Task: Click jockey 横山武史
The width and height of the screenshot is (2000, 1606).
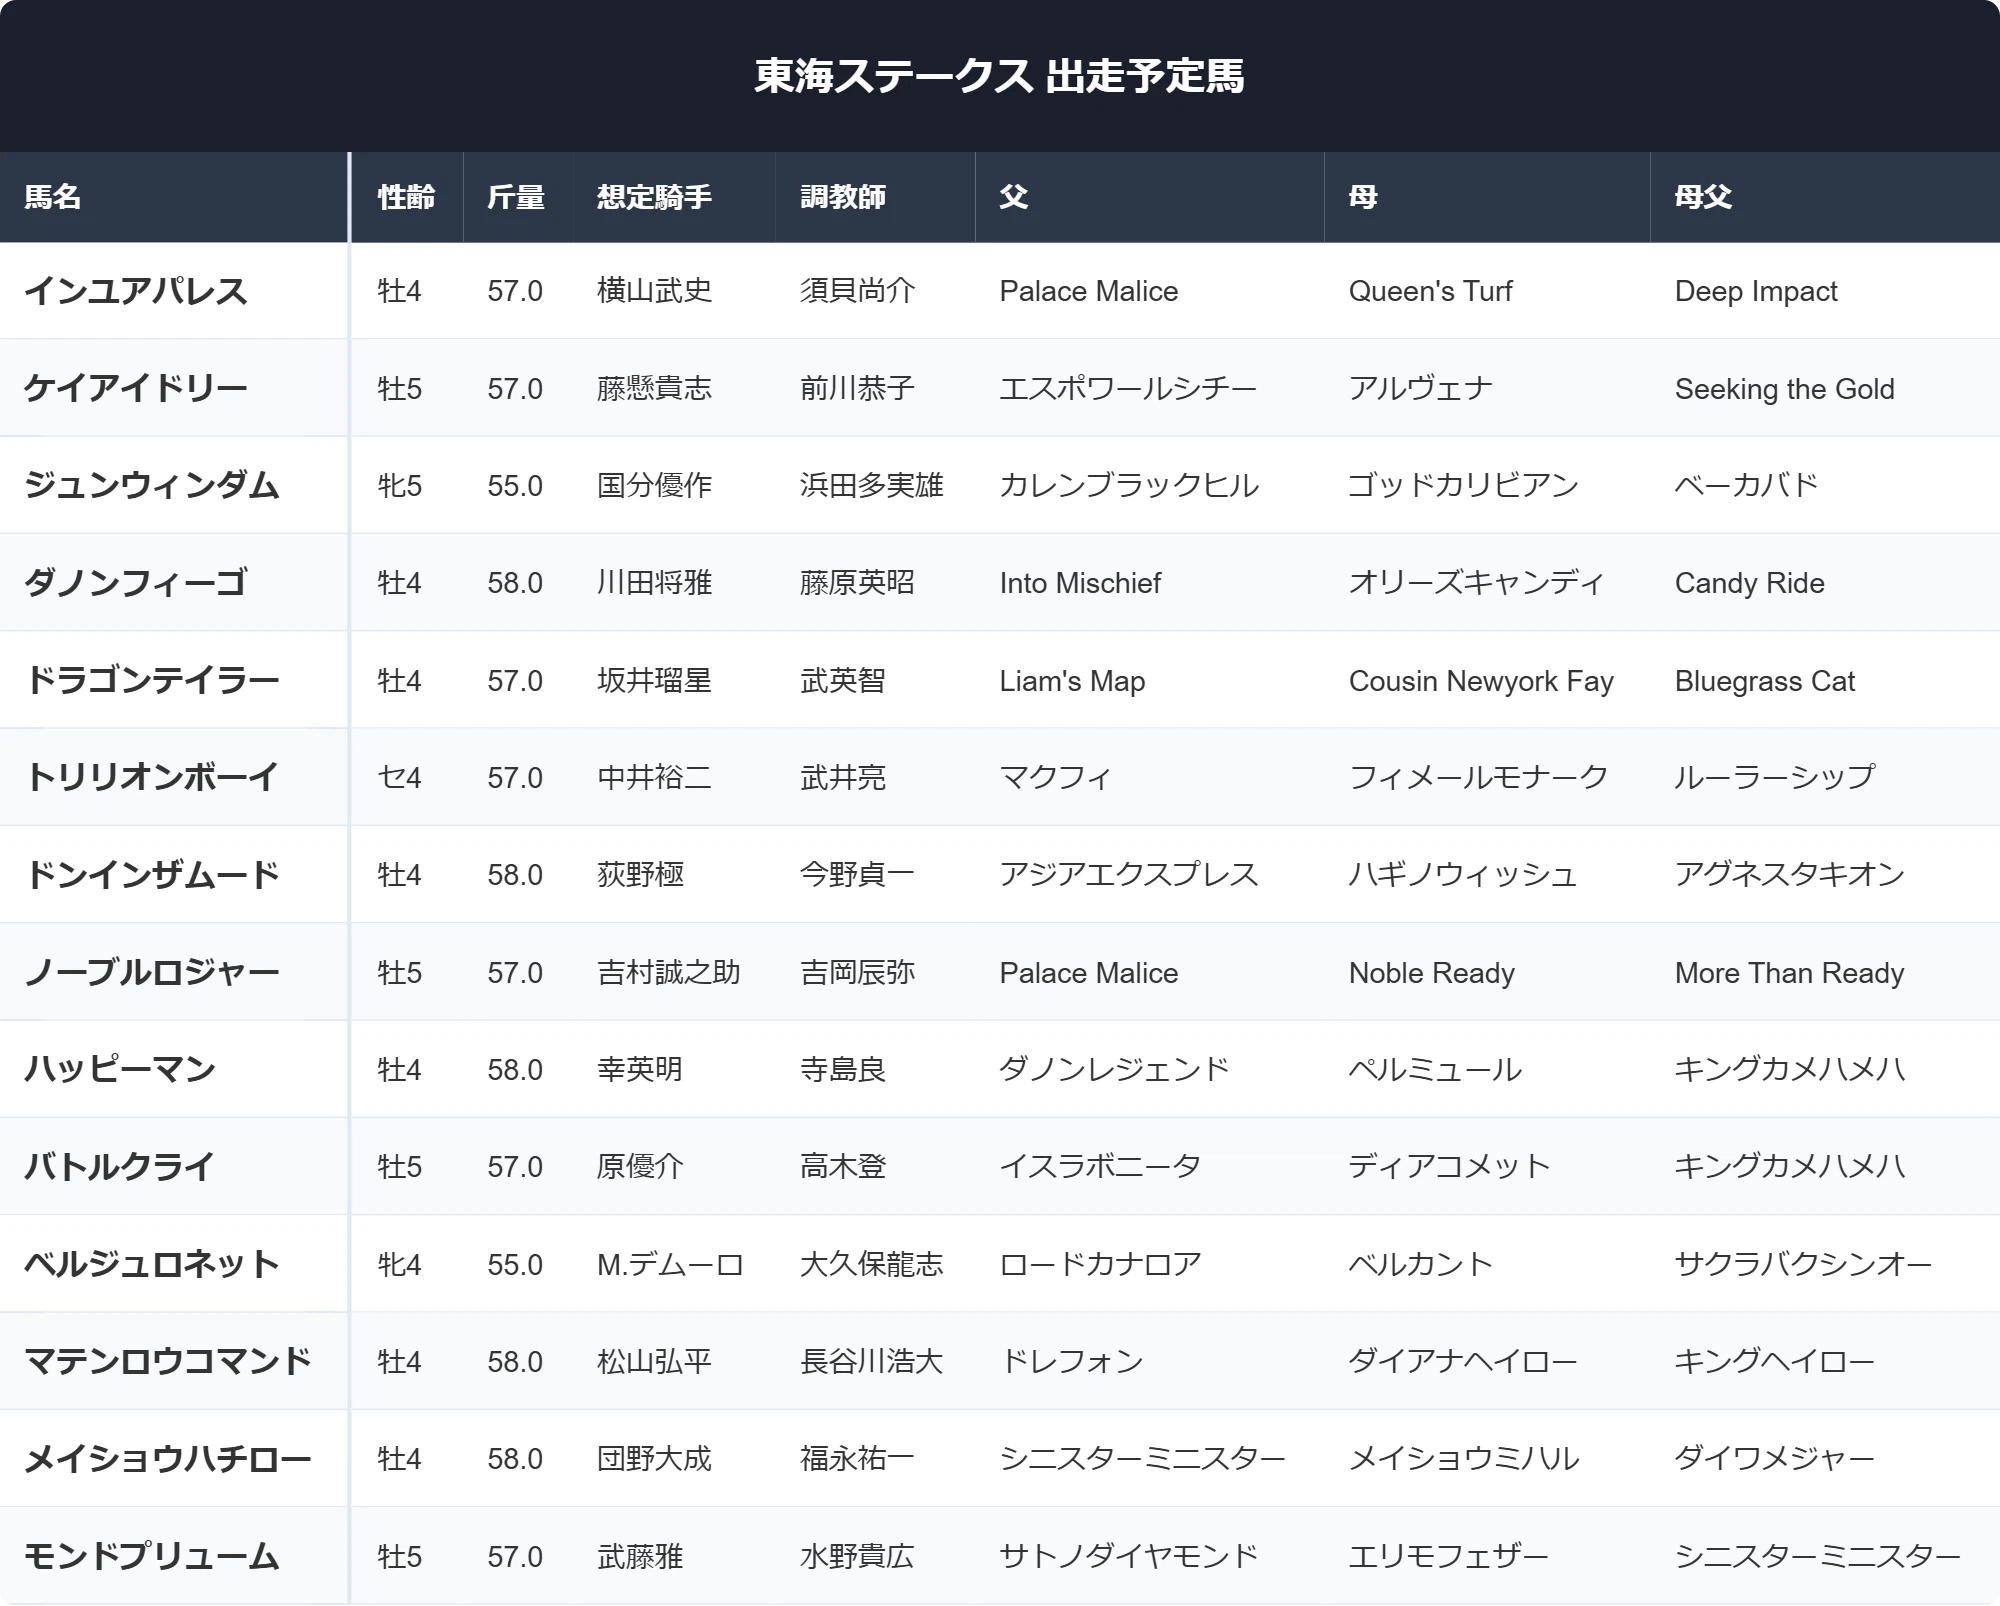Action: point(654,291)
